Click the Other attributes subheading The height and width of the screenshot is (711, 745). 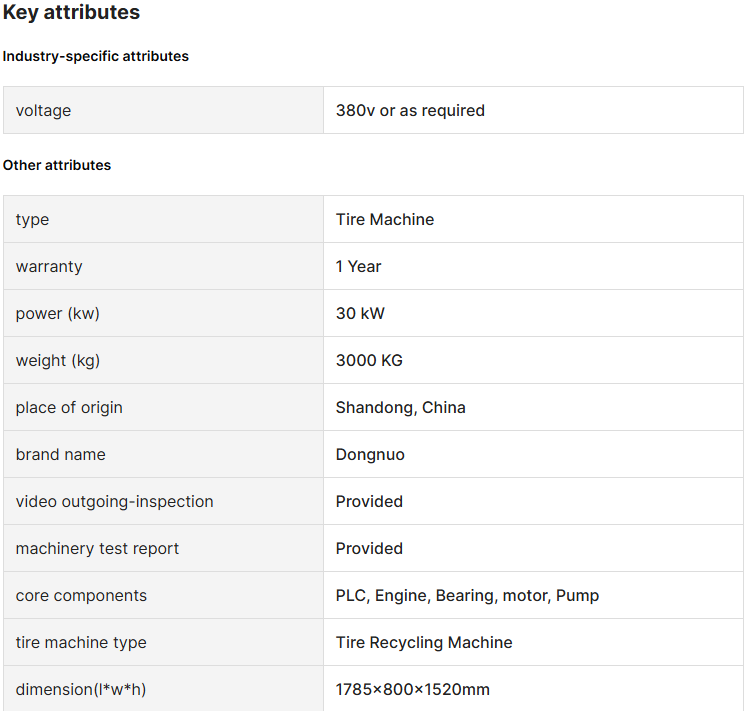point(57,165)
